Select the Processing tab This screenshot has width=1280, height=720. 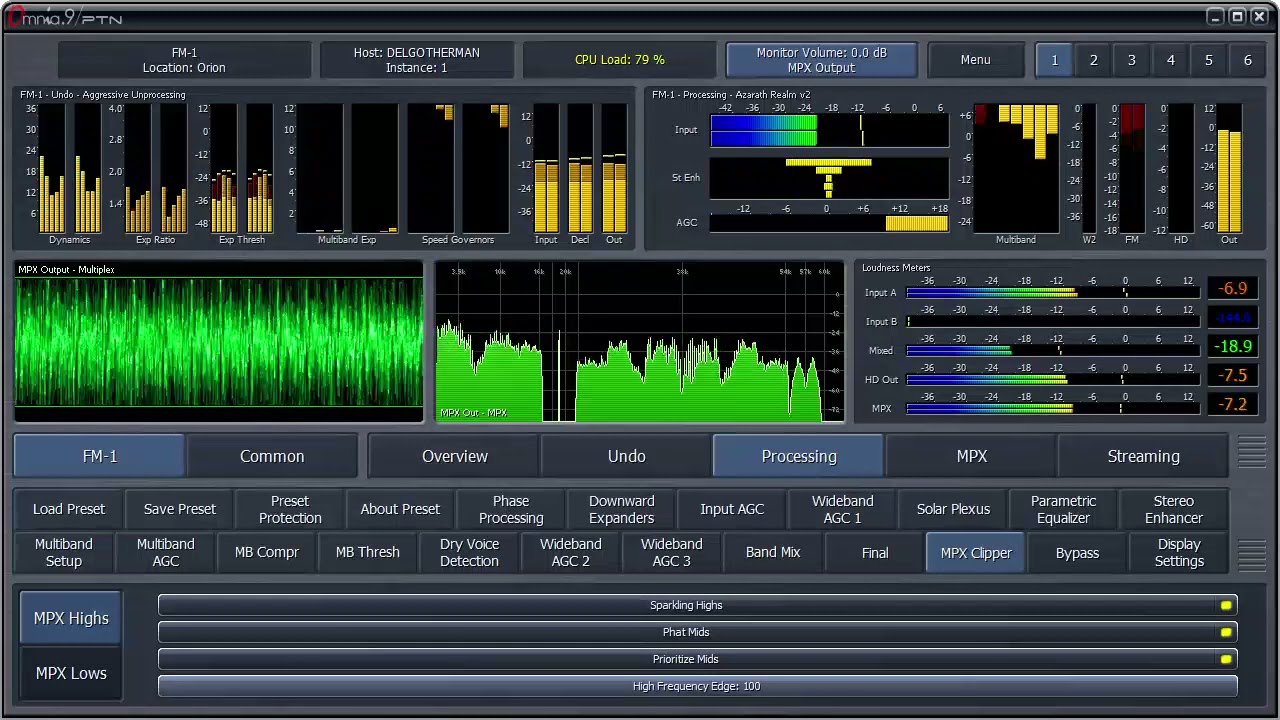click(x=799, y=456)
